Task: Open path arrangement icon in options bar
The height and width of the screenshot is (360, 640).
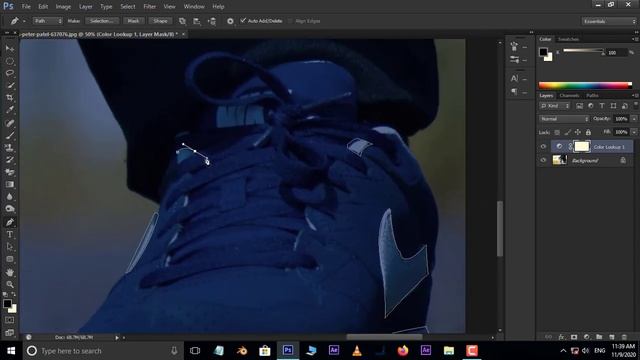Action: [x=212, y=21]
